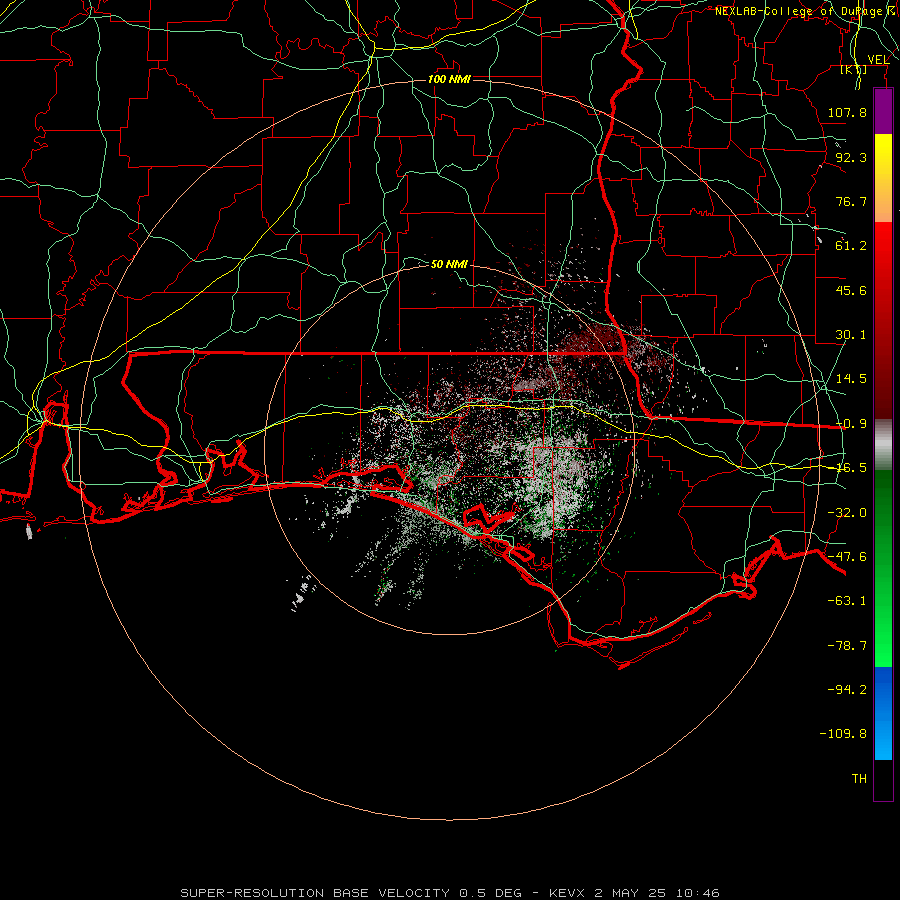This screenshot has width=900, height=900.
Task: Click the 107.8 velocity scale value
Action: tap(847, 112)
